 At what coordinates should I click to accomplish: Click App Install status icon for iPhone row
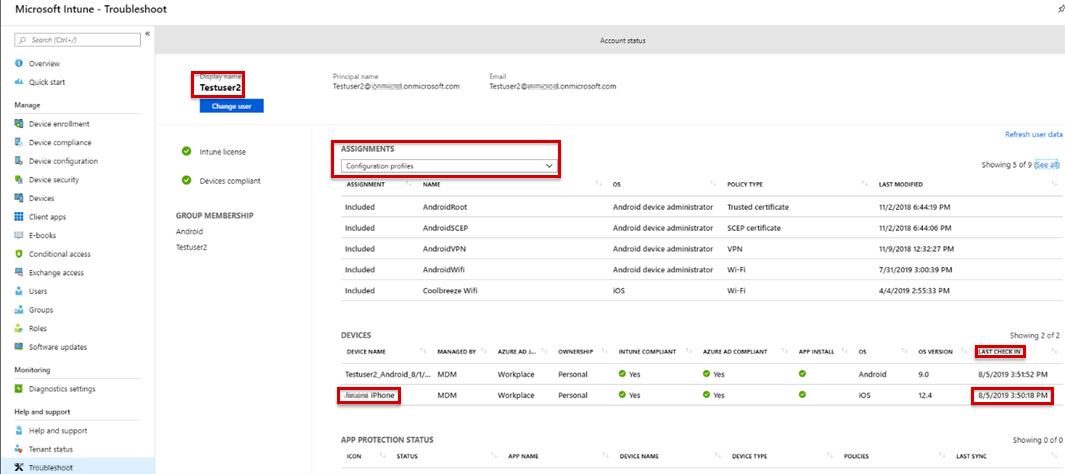click(802, 395)
